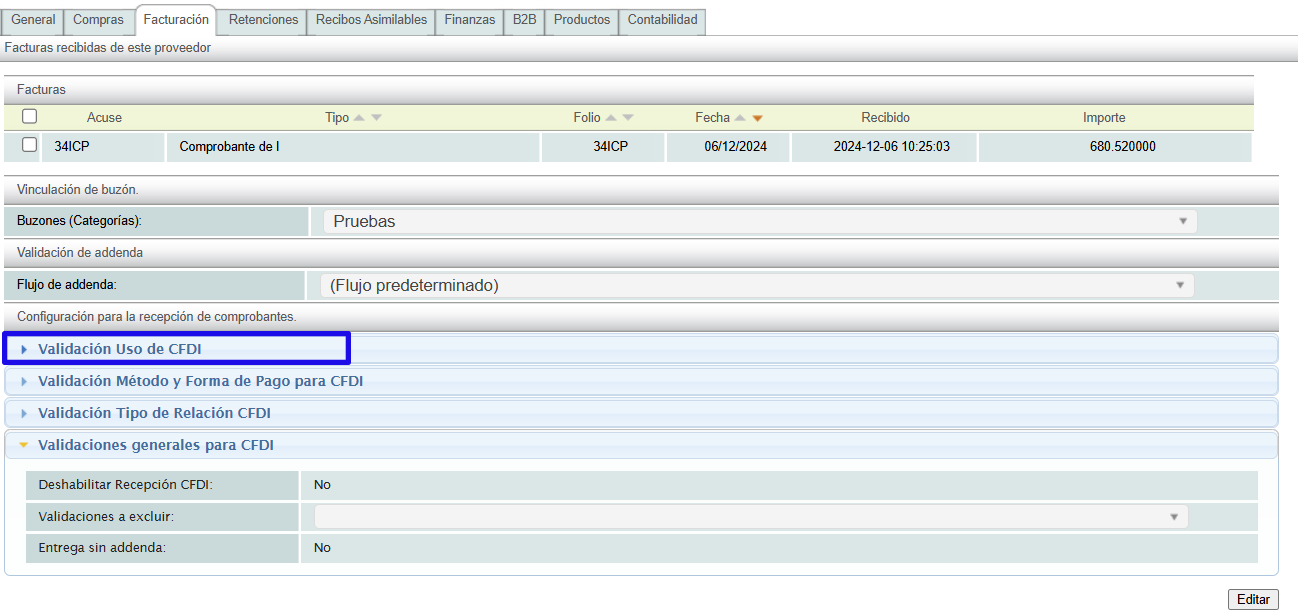Go to the Recibos Asimilables tab
Viewport: 1298px width, 611px height.
(x=371, y=20)
